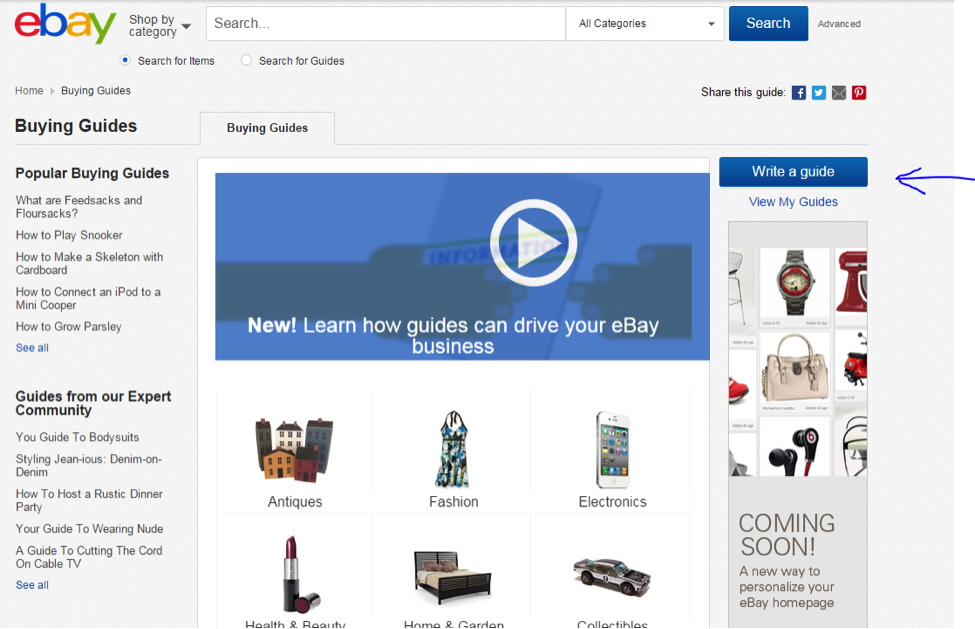Click the blue Search button
The image size is (975, 629).
click(768, 24)
